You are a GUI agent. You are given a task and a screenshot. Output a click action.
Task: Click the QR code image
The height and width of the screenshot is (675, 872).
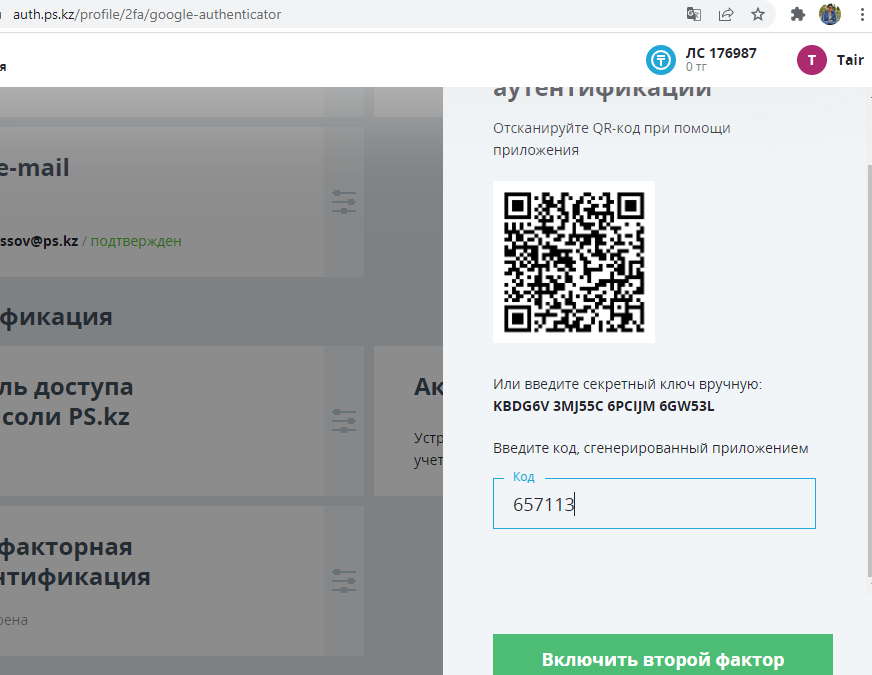click(574, 262)
